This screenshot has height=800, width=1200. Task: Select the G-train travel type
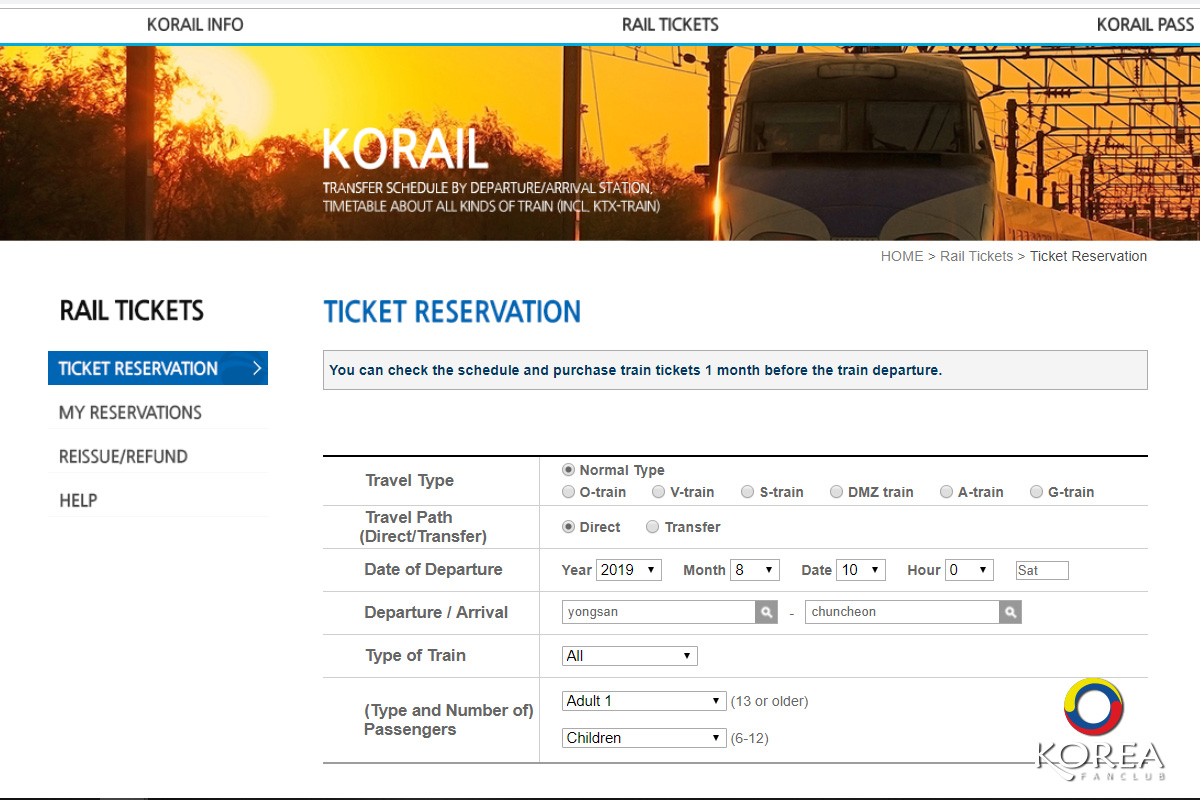pyautogui.click(x=1037, y=492)
